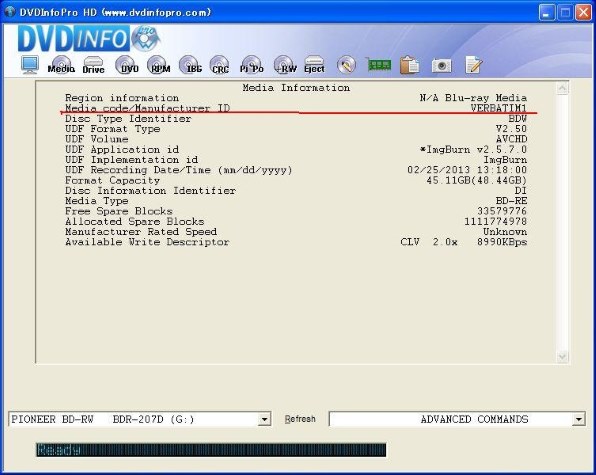This screenshot has height=475, width=596.
Task: Open the PI PO scan icon
Action: point(252,65)
